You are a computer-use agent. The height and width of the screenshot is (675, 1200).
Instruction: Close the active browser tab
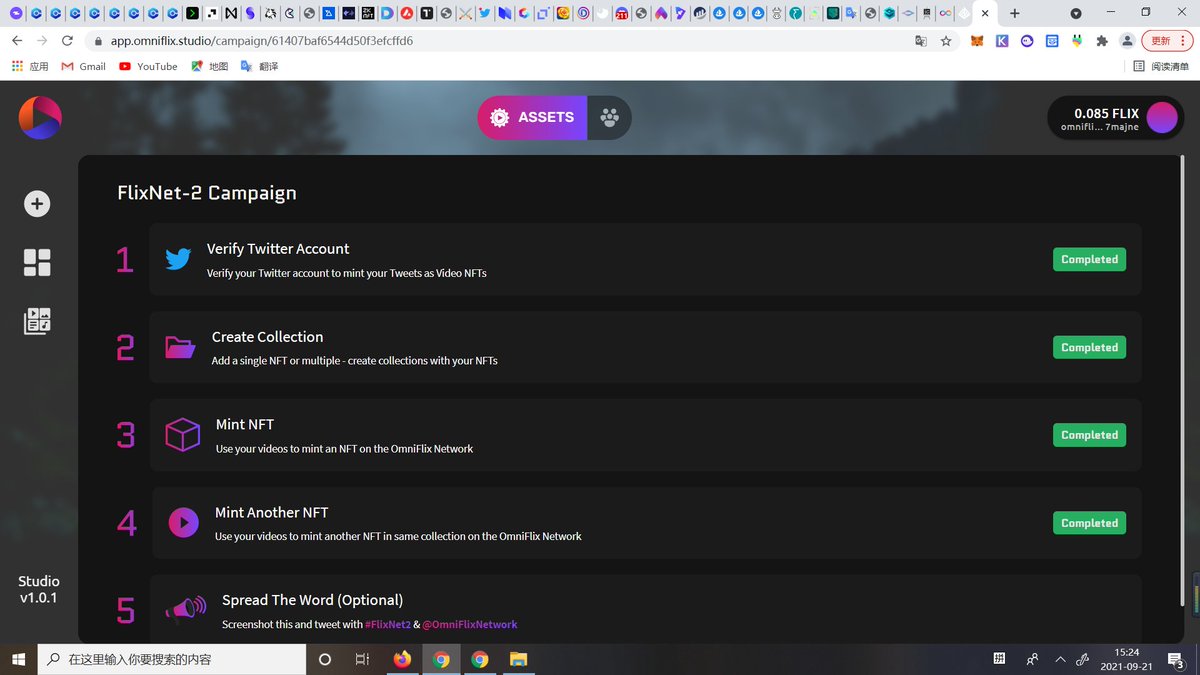point(985,13)
